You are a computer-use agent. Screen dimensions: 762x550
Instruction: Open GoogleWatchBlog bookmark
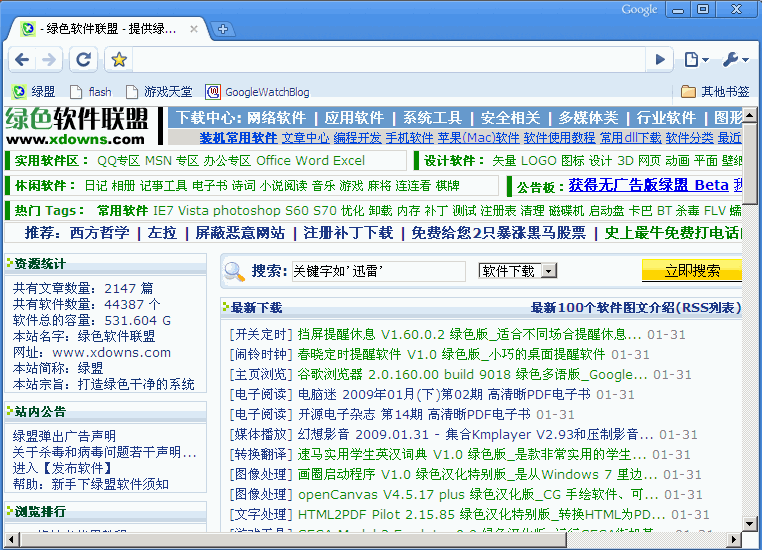click(x=257, y=92)
